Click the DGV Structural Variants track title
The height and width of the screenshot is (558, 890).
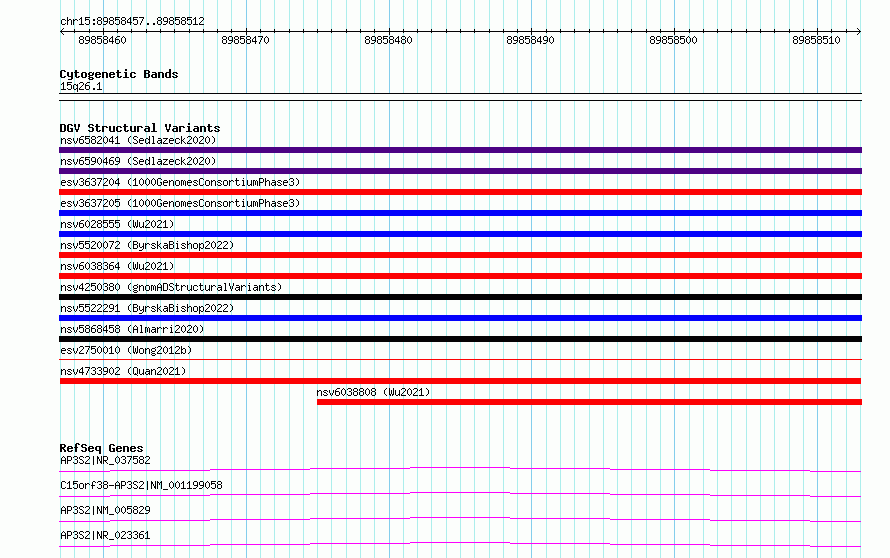[140, 128]
